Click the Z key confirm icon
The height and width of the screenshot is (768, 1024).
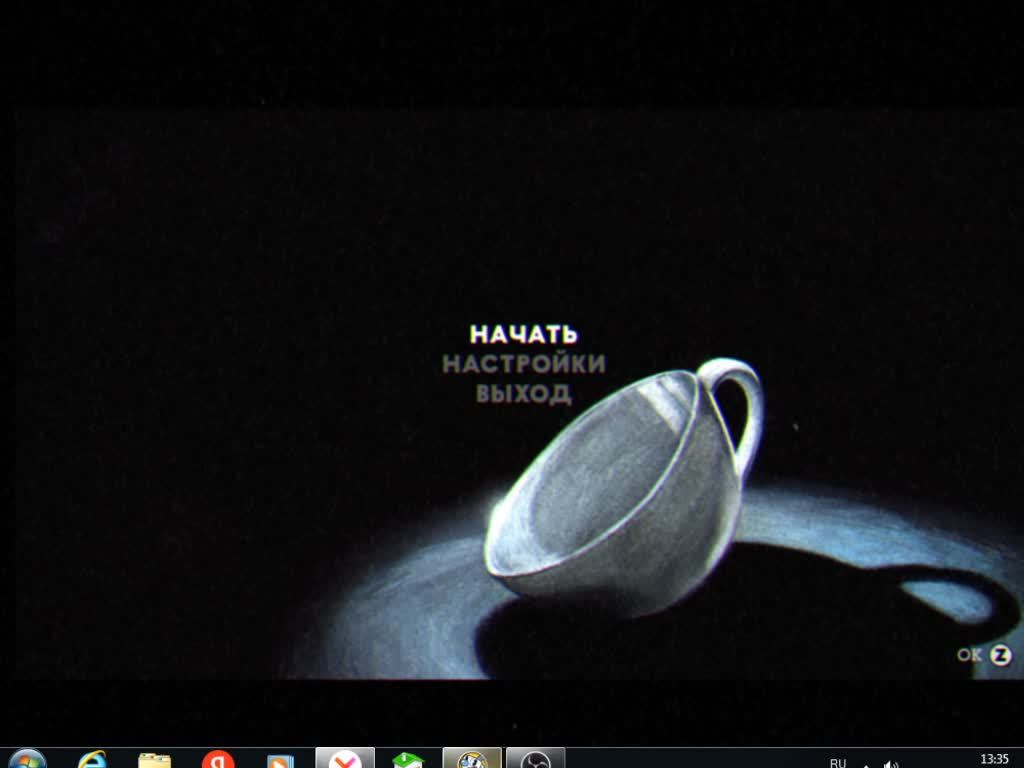click(x=1000, y=655)
